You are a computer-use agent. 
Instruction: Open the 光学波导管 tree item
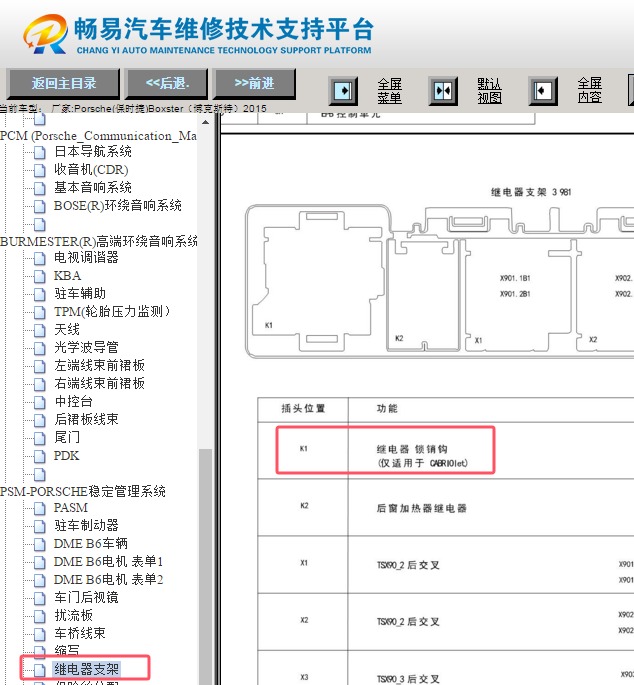coord(86,347)
